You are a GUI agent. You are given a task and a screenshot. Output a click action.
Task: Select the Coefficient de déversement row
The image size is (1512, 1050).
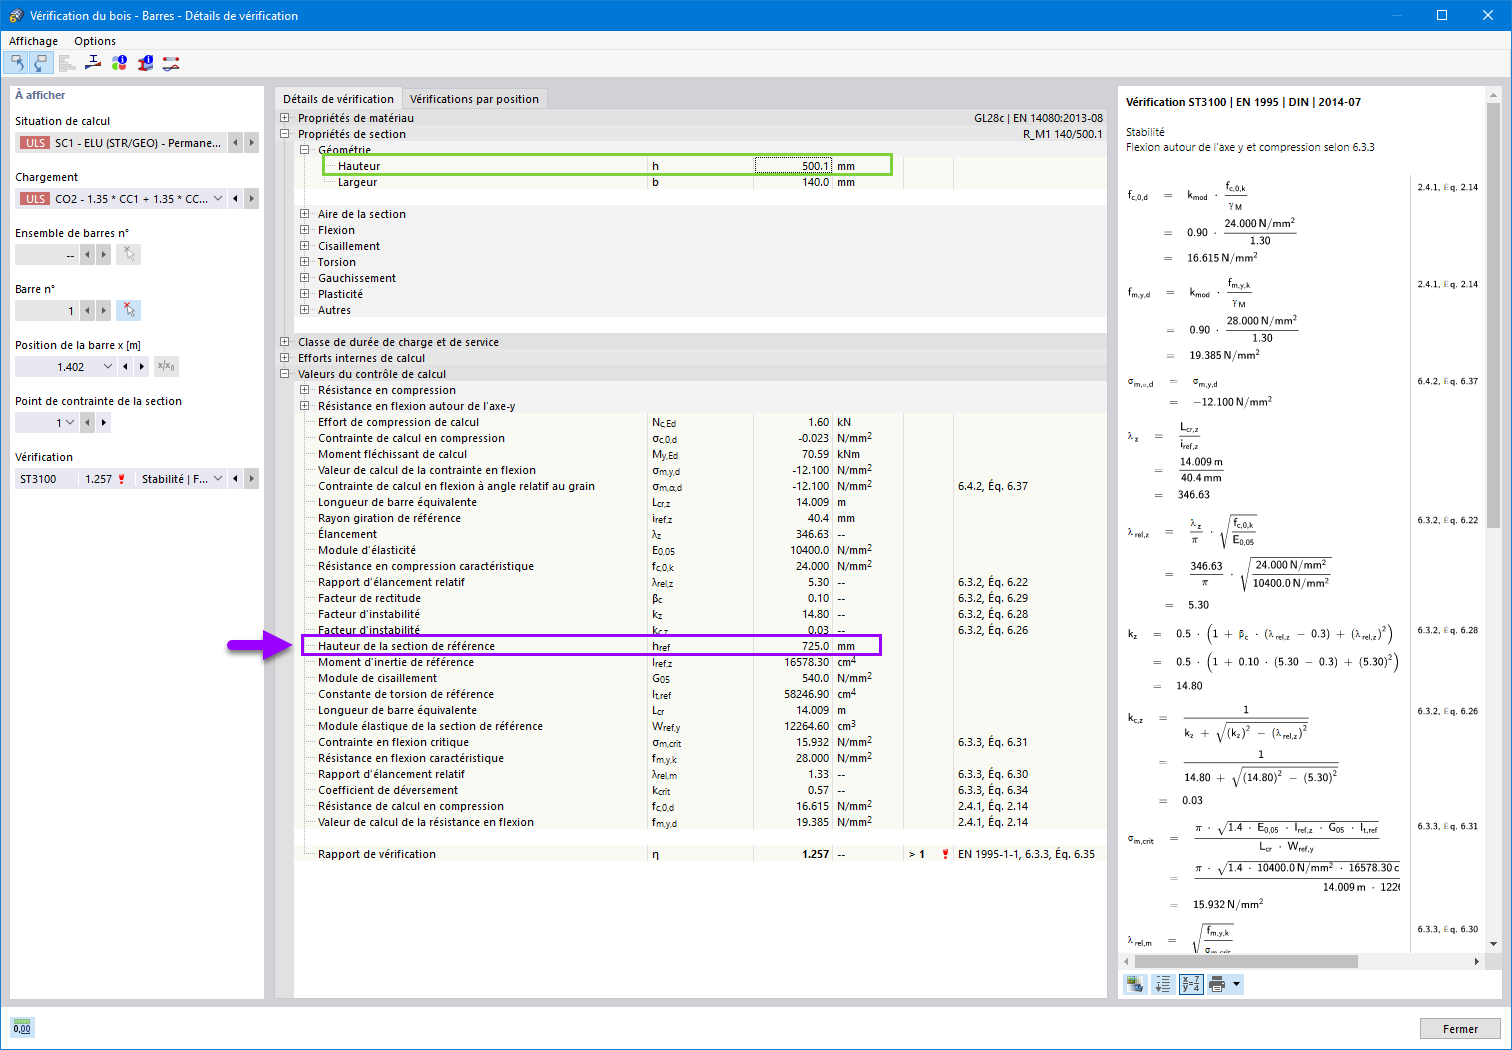pos(700,790)
